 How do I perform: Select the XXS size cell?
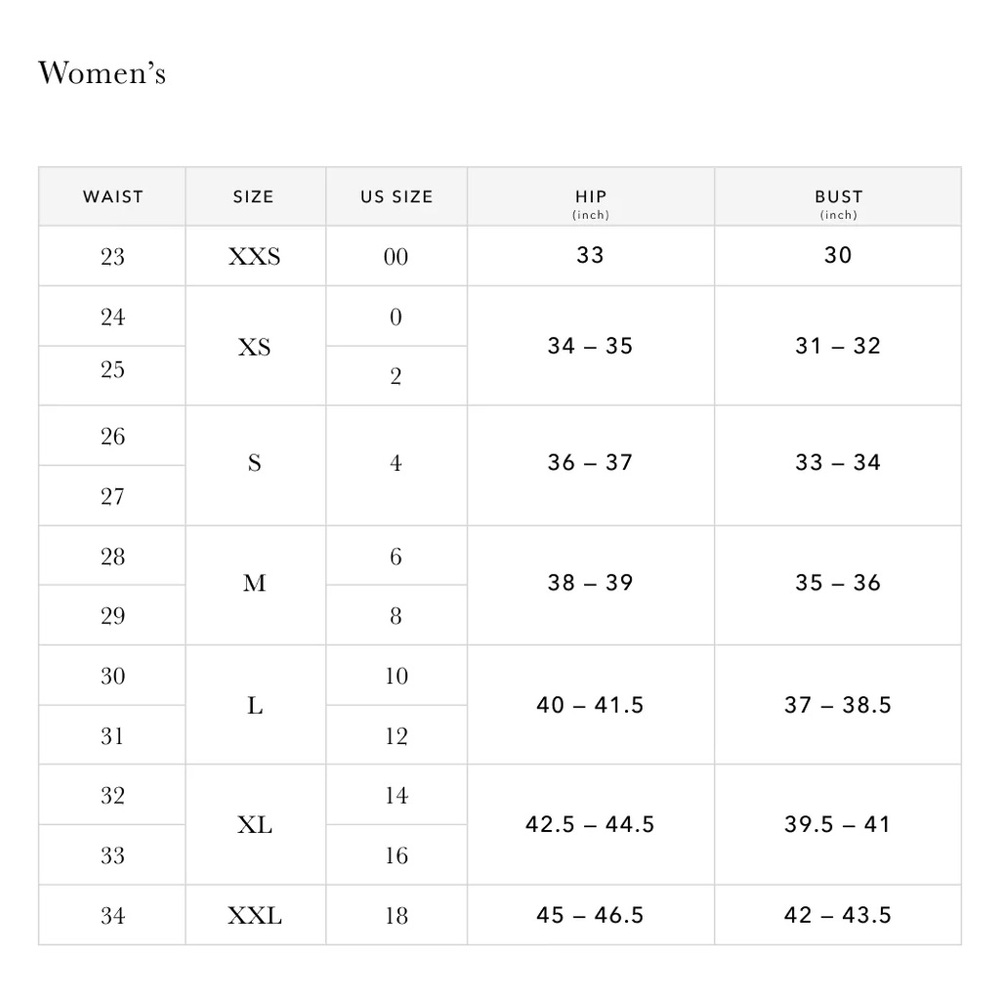click(255, 256)
